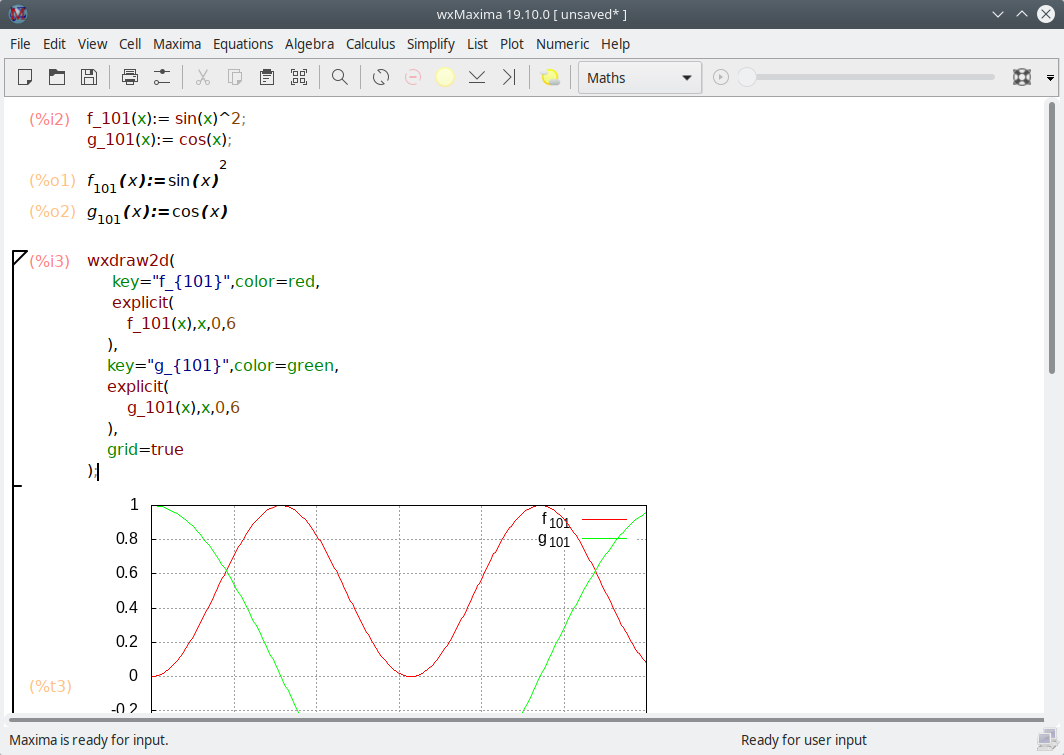Click the 'Ready for user input' status text
Screen dimensions: 1064x755
(x=803, y=740)
